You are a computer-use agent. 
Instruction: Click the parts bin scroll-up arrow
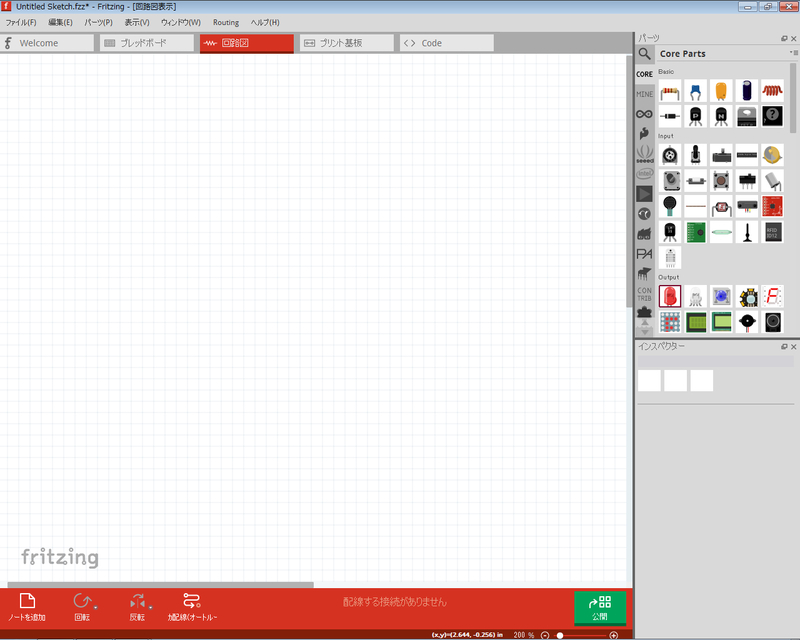click(x=644, y=323)
